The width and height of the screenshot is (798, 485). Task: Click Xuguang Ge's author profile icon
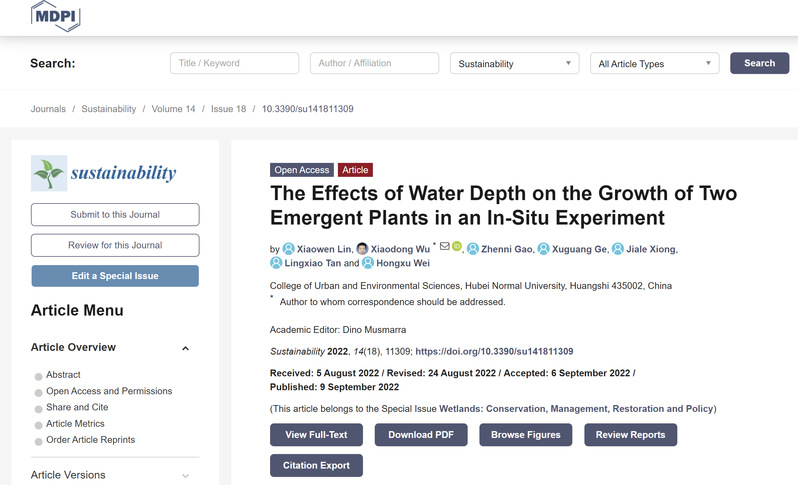[x=543, y=249]
